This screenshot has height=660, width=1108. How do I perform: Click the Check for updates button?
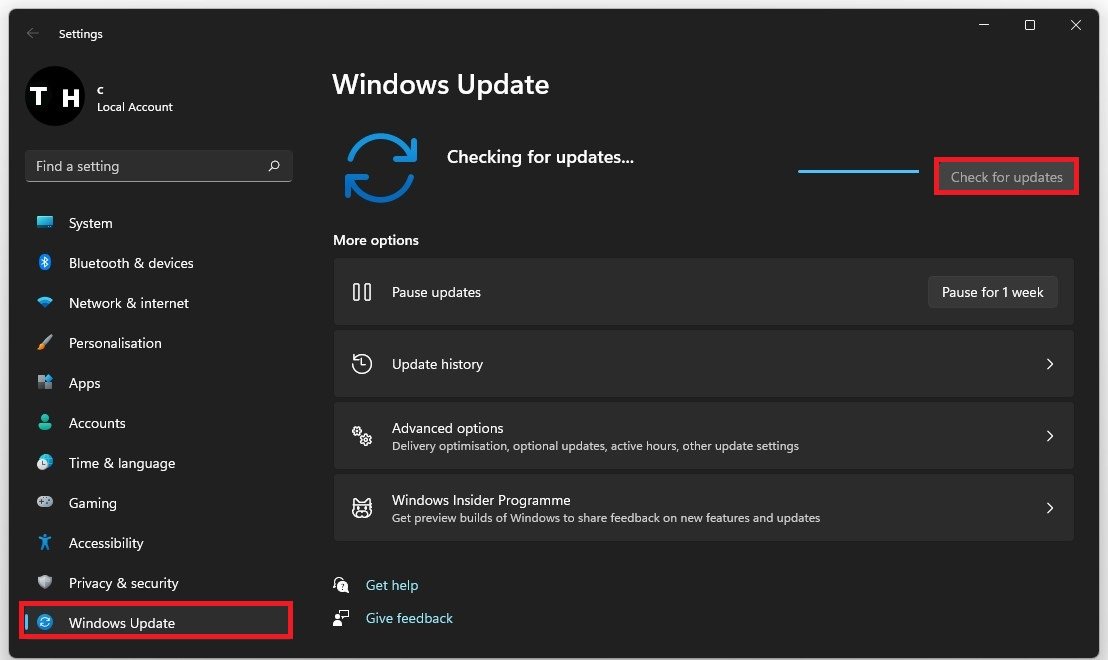(x=1006, y=177)
